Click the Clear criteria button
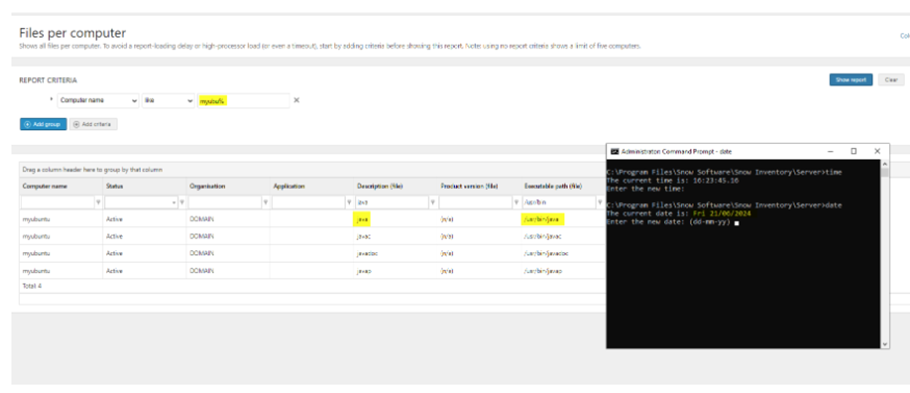This screenshot has width=910, height=393. point(891,80)
